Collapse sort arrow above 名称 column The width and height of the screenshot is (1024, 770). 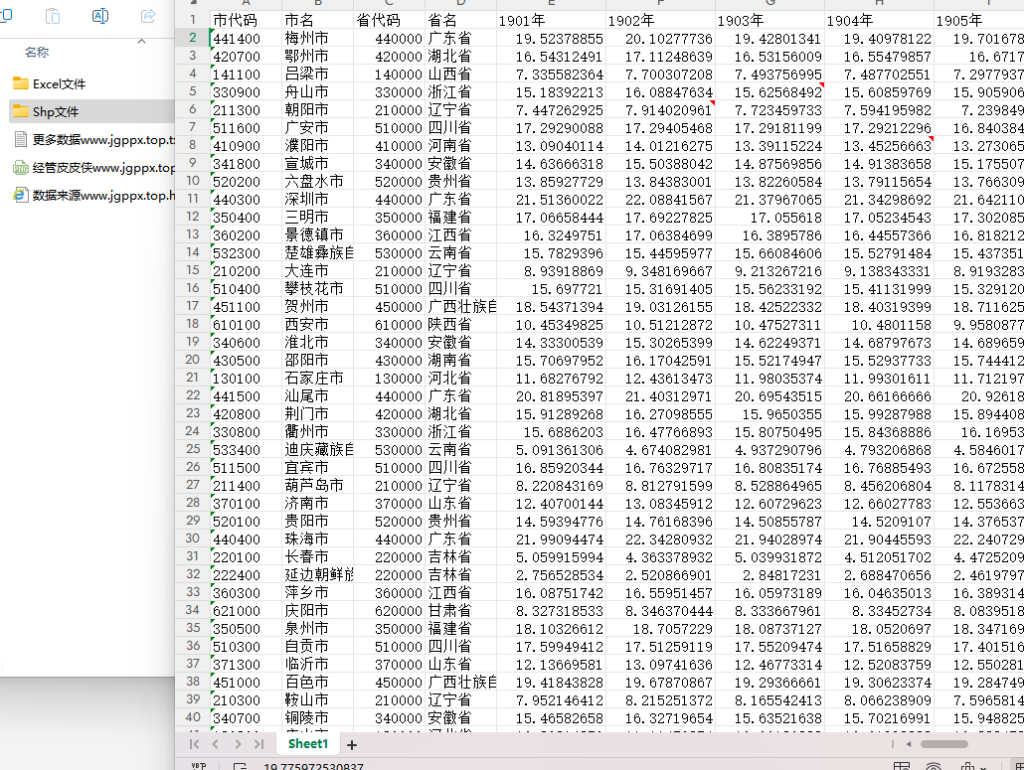[142, 41]
